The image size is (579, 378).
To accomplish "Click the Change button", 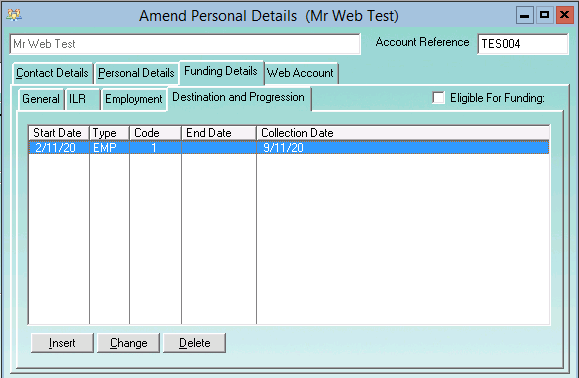I will (129, 343).
